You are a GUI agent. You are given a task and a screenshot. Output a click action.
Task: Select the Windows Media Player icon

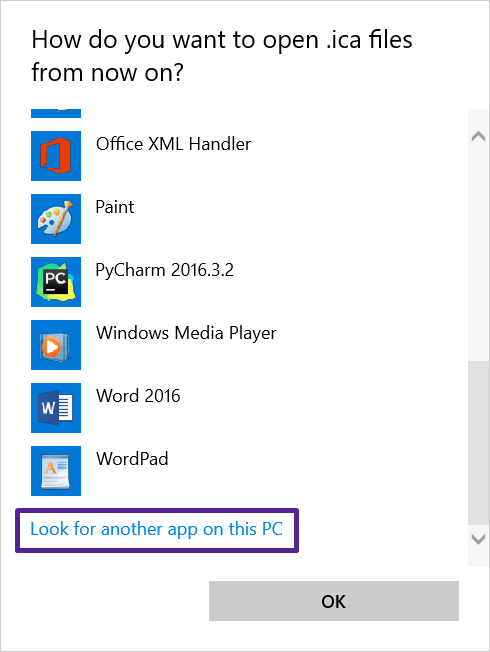[x=56, y=345]
